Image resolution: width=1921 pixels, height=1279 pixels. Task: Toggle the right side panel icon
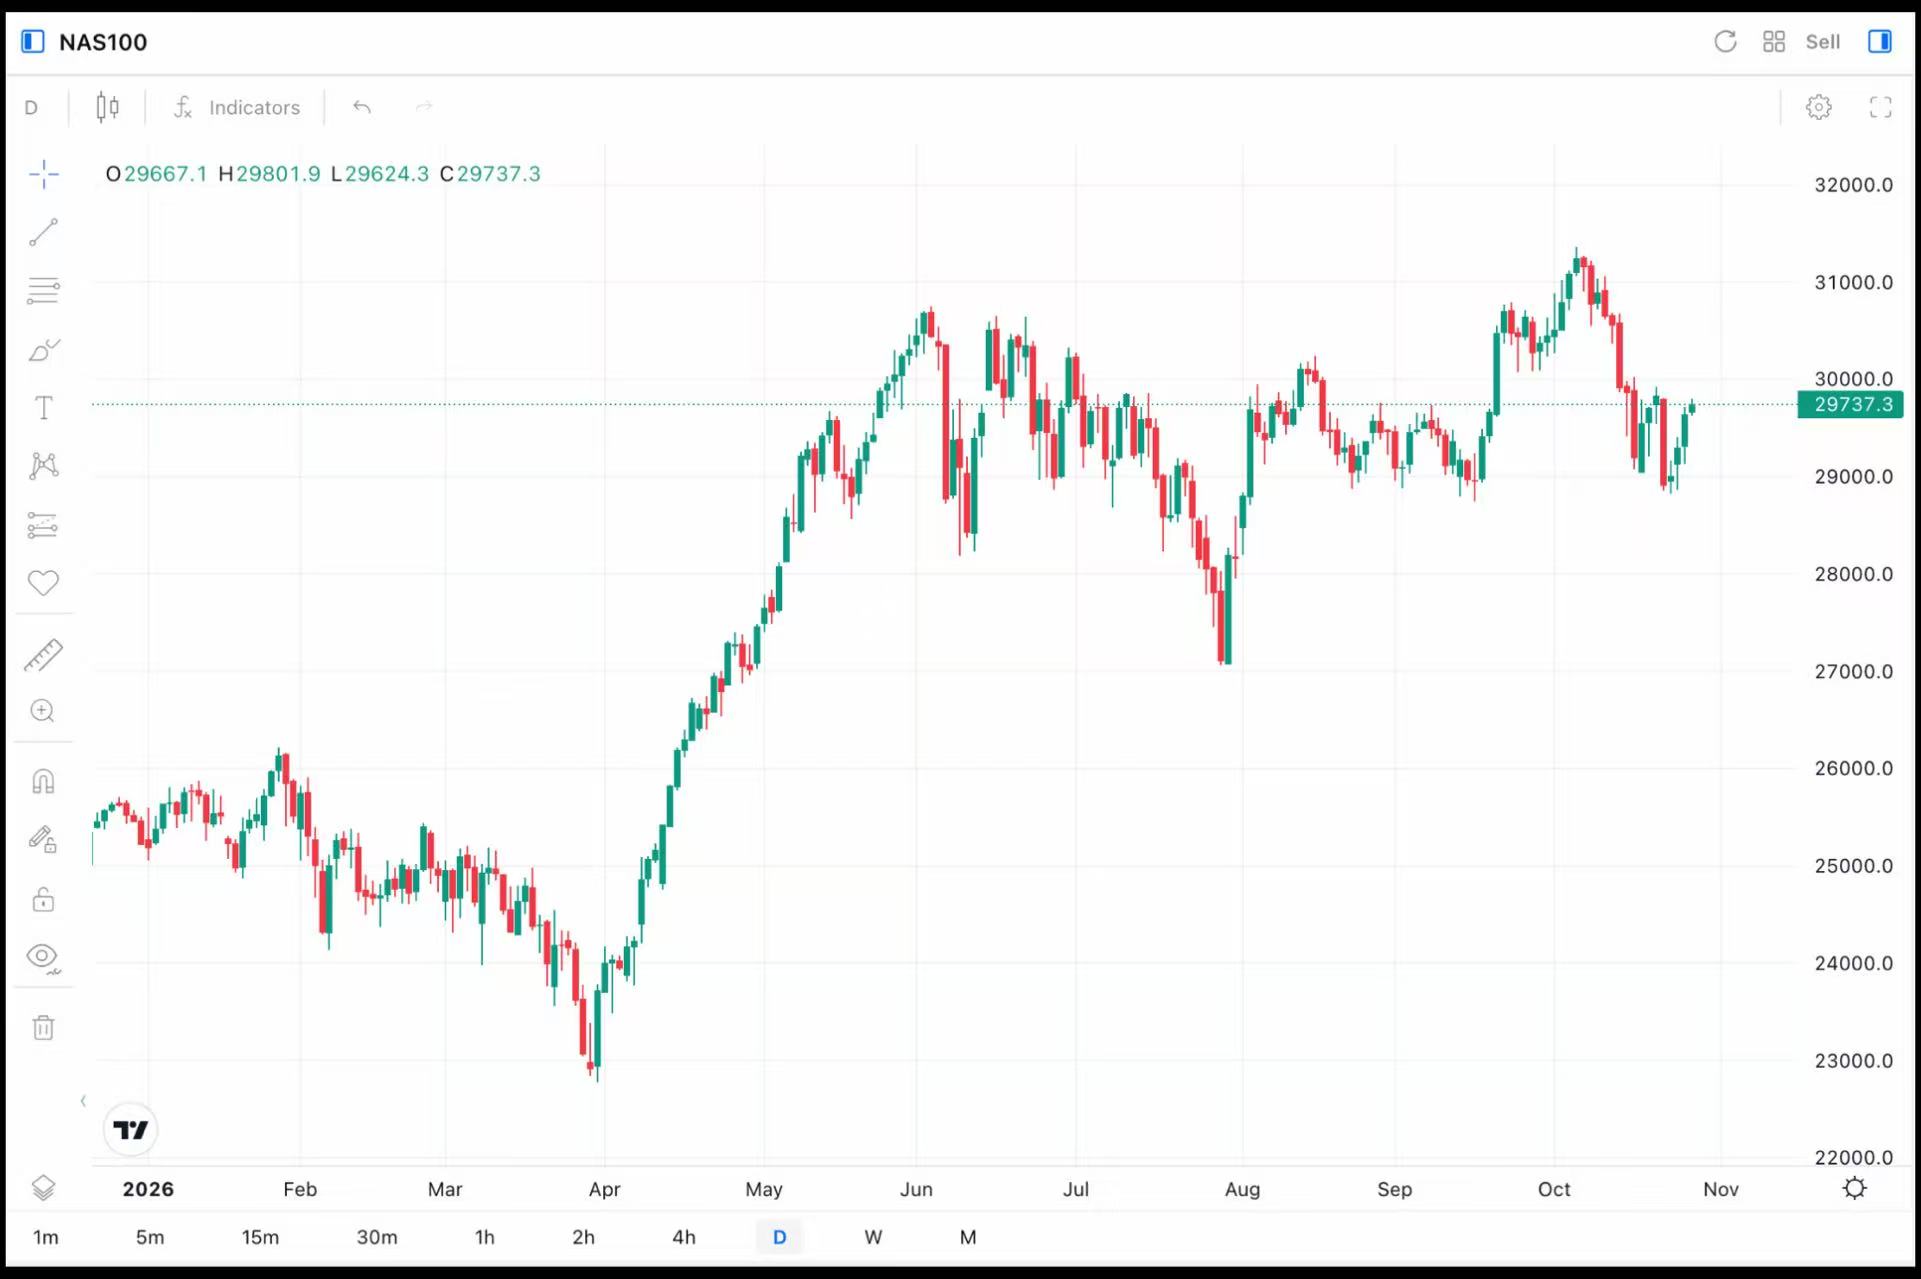click(x=1880, y=41)
